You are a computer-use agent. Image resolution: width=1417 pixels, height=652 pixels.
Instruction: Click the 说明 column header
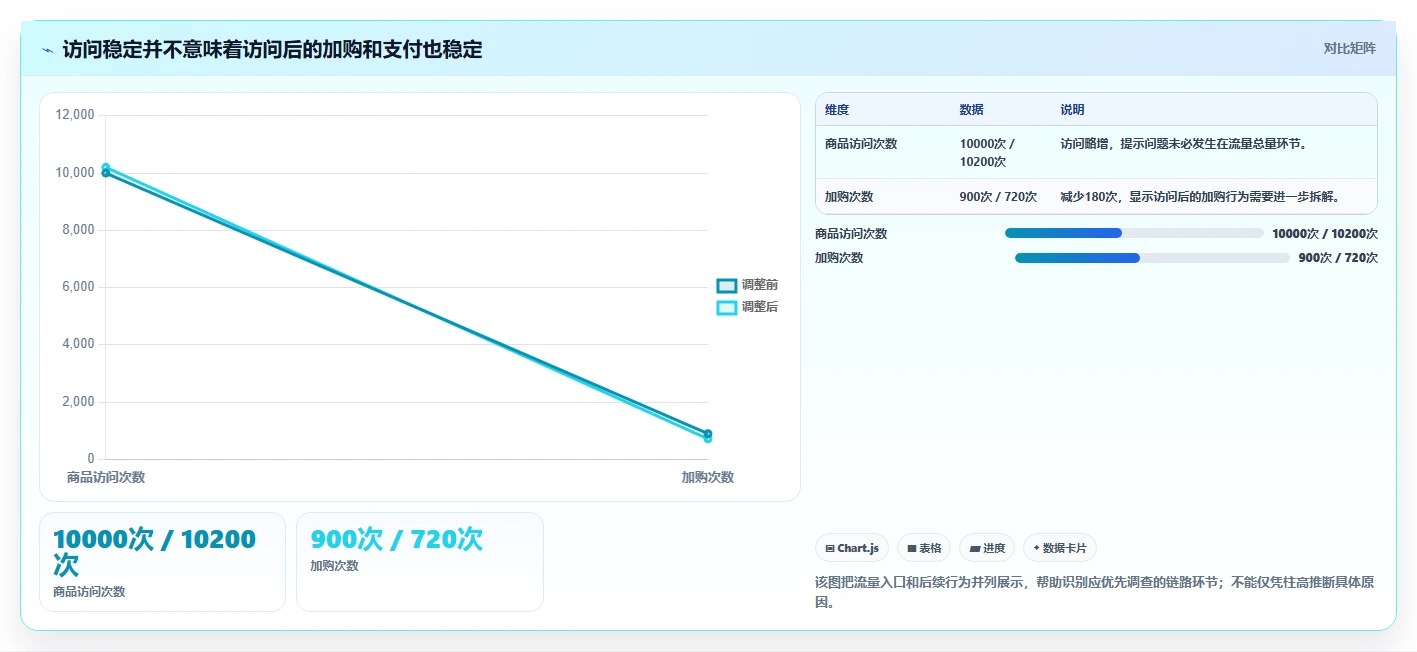pos(1072,110)
